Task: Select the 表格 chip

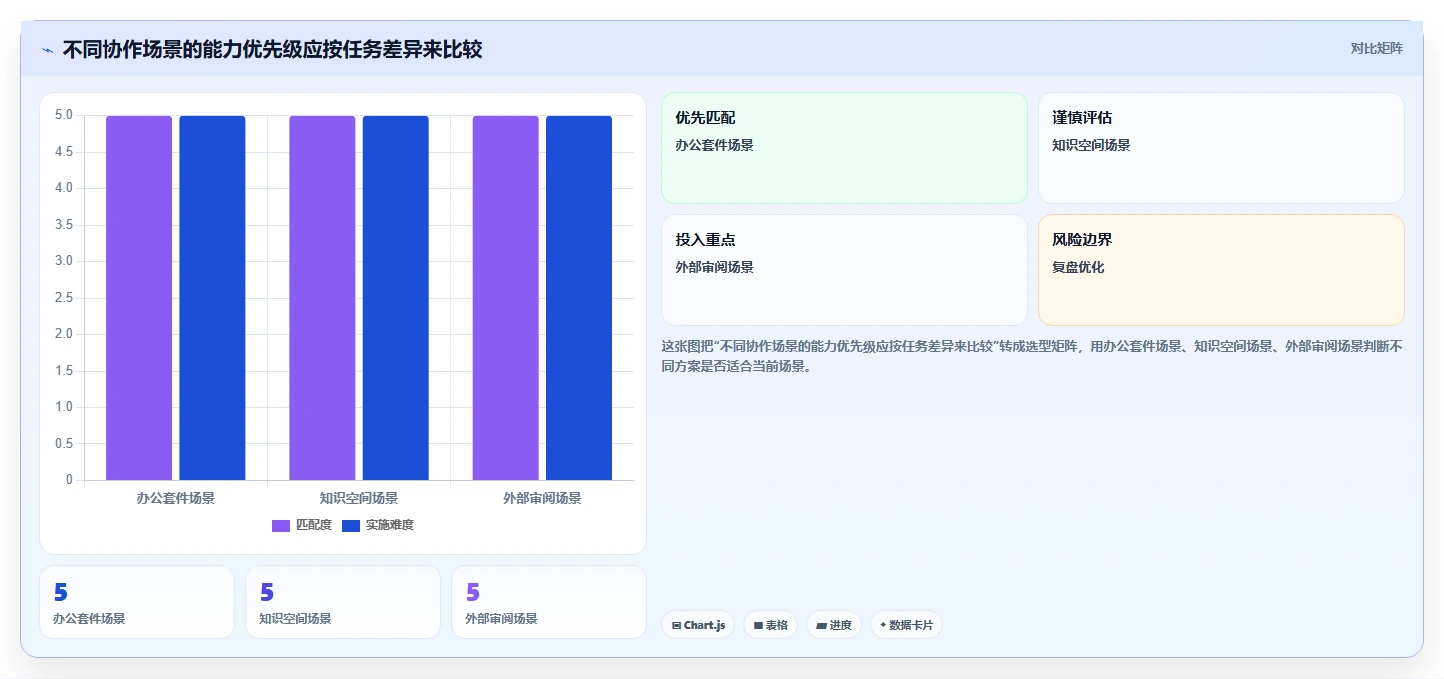Action: coord(770,625)
